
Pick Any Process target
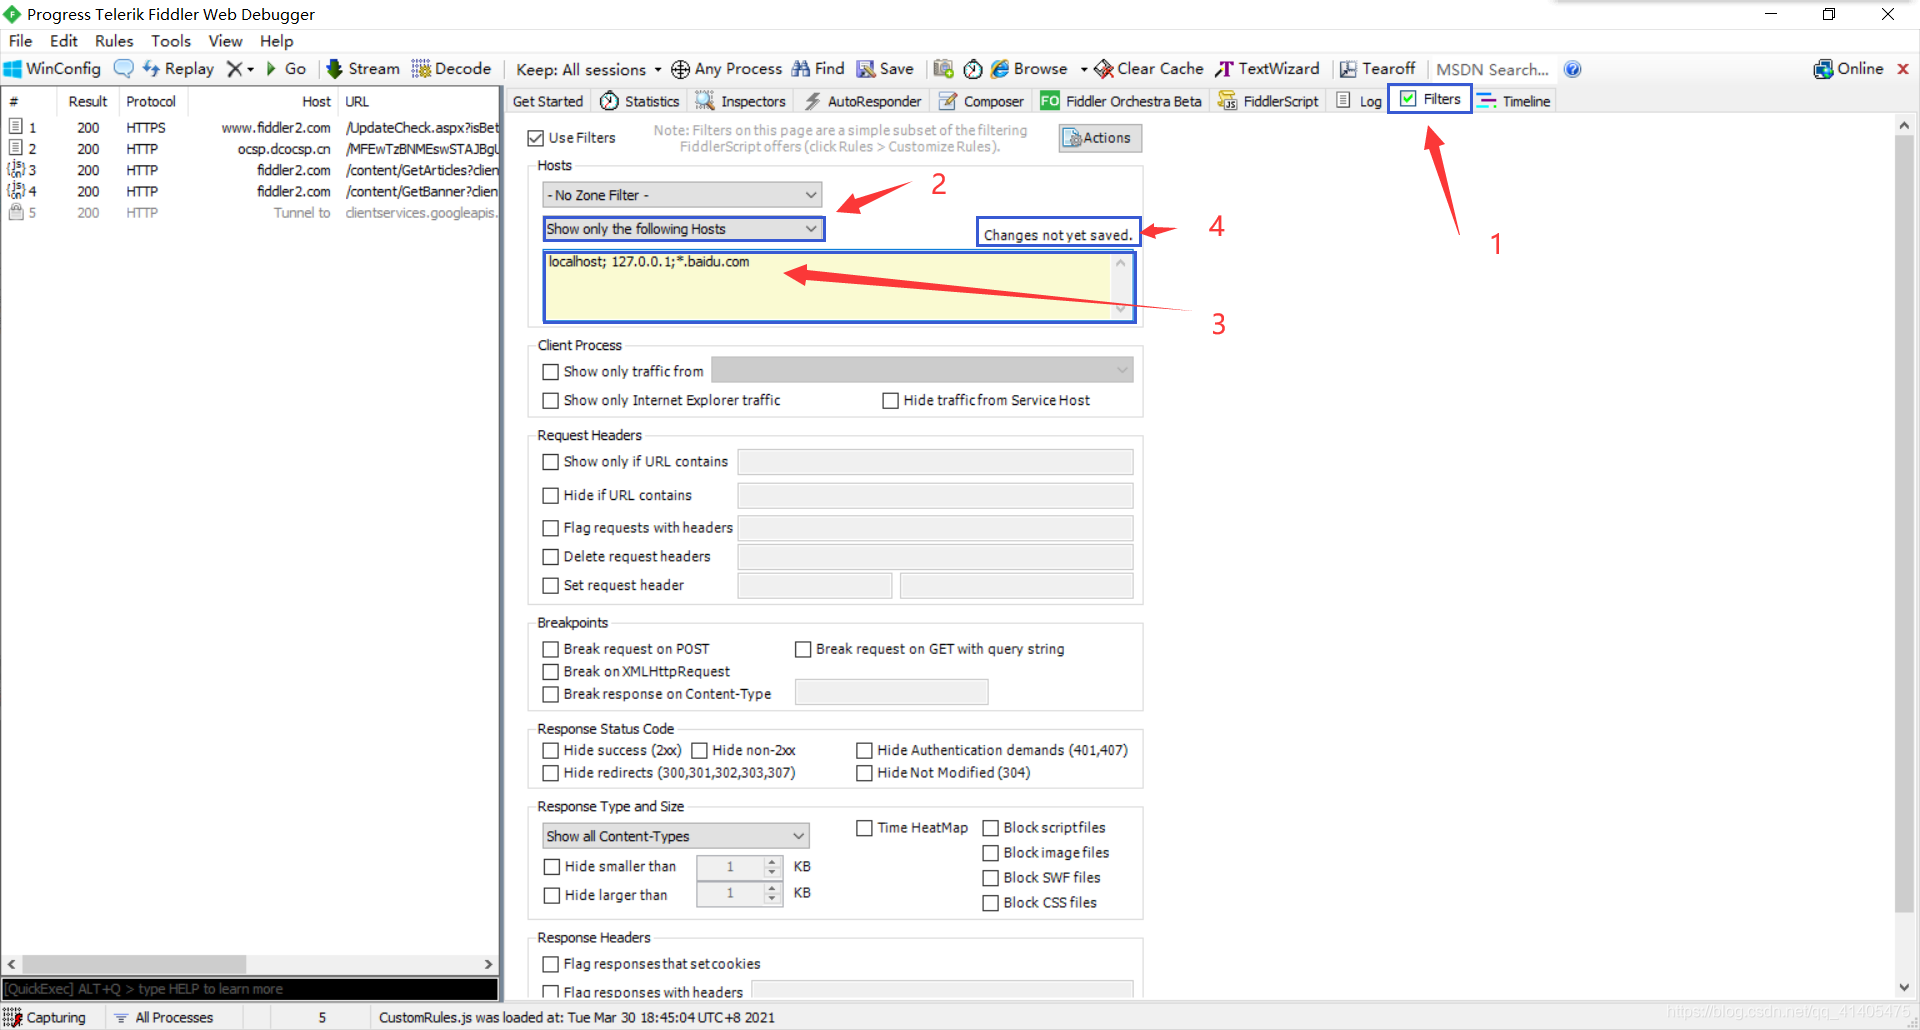(727, 69)
